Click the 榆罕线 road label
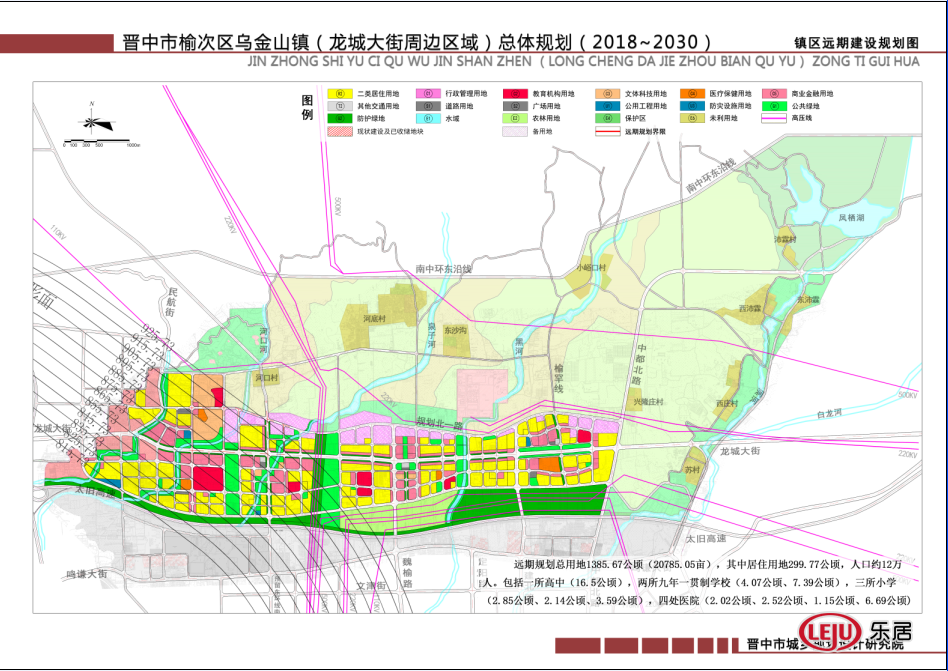 tap(559, 378)
